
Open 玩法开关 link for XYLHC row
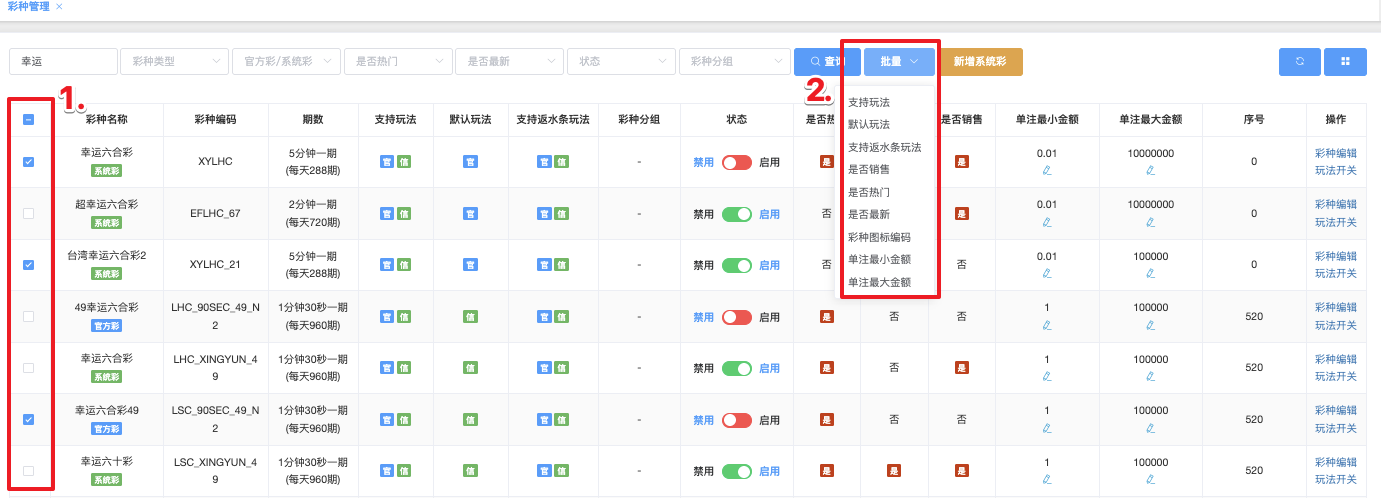click(1335, 171)
